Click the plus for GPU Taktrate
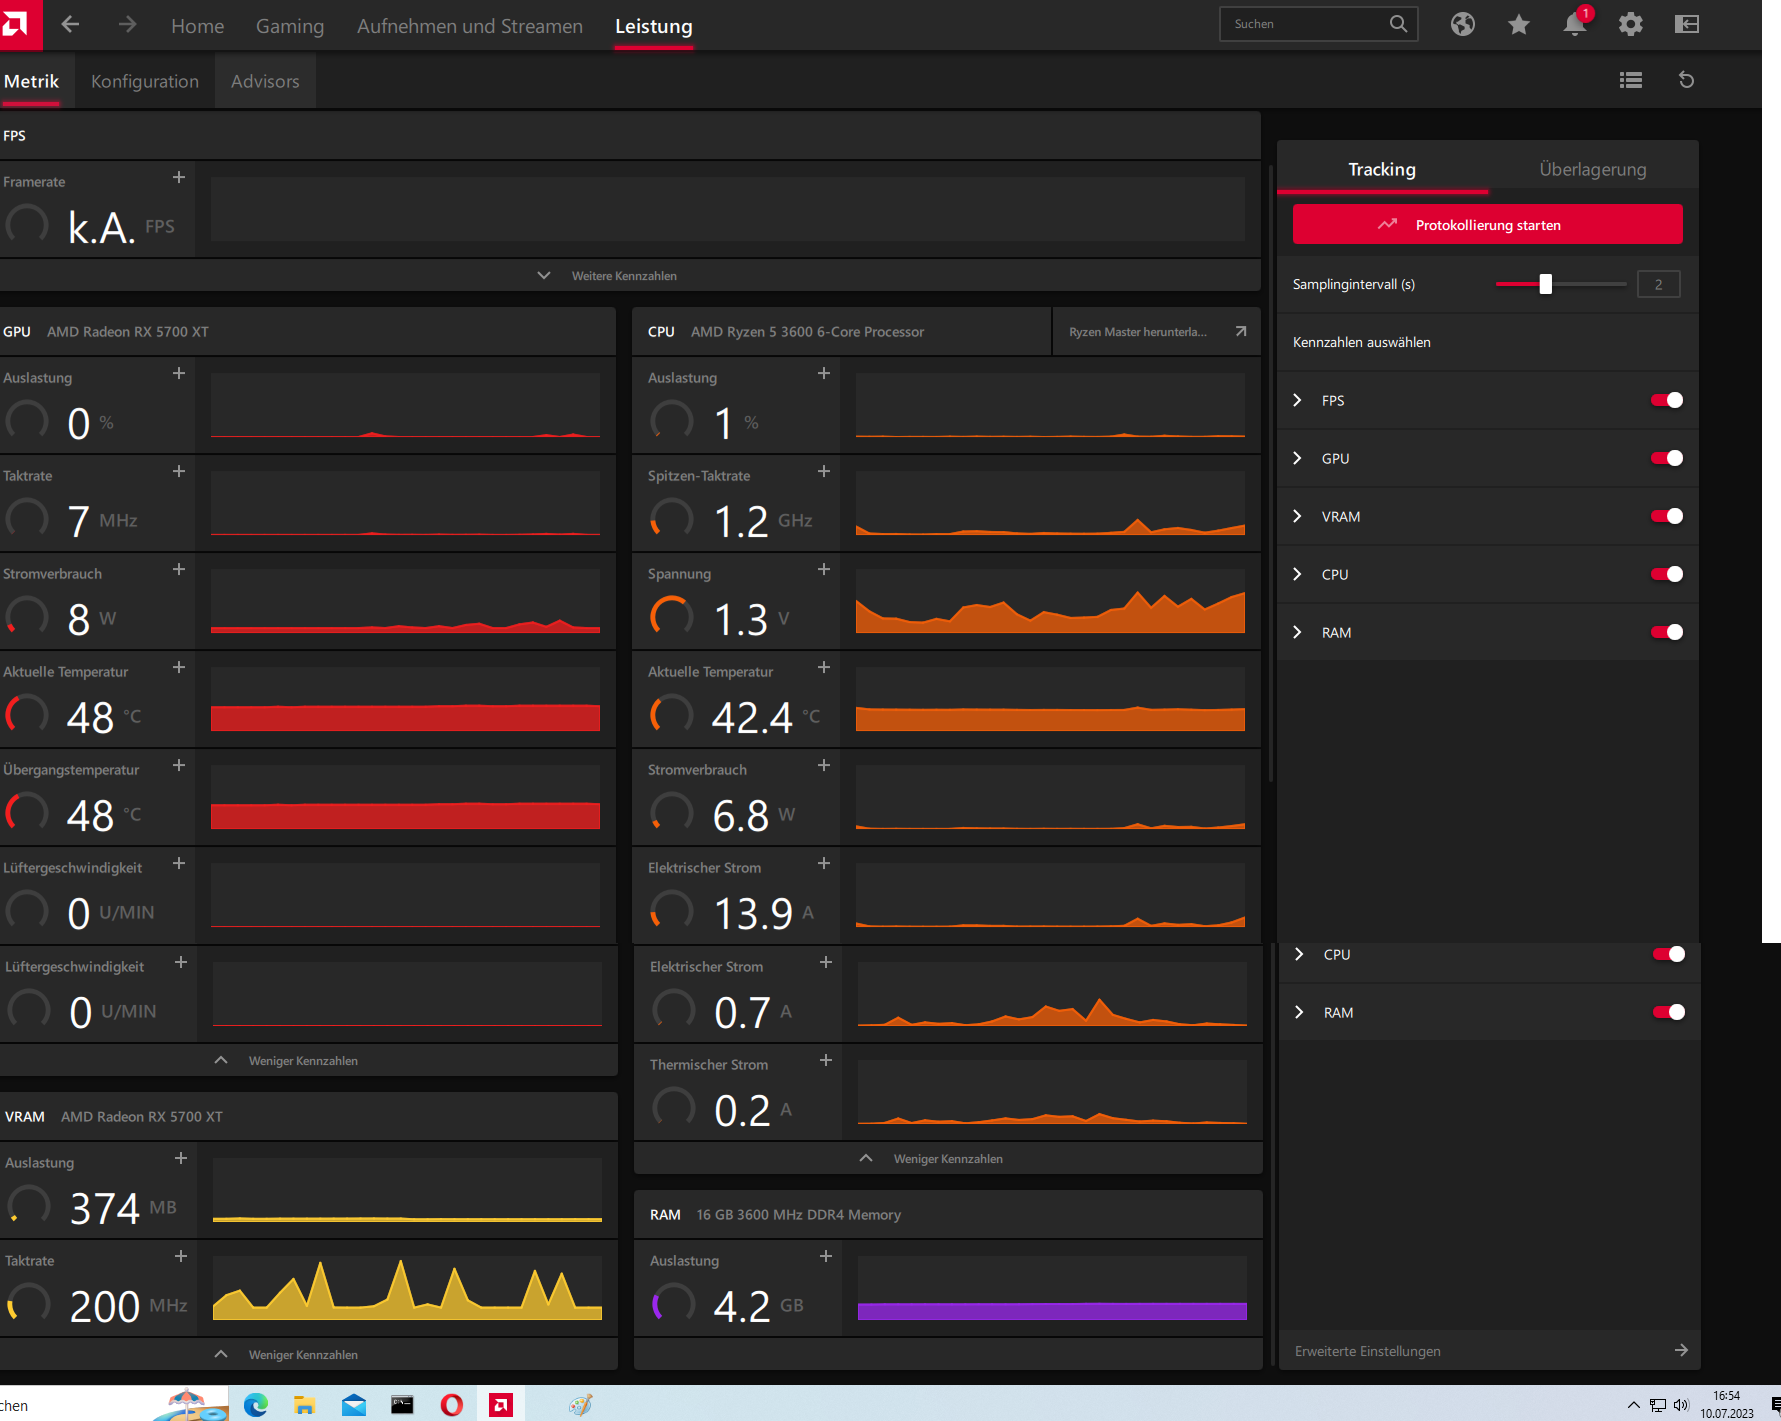1781x1421 pixels. 179,471
